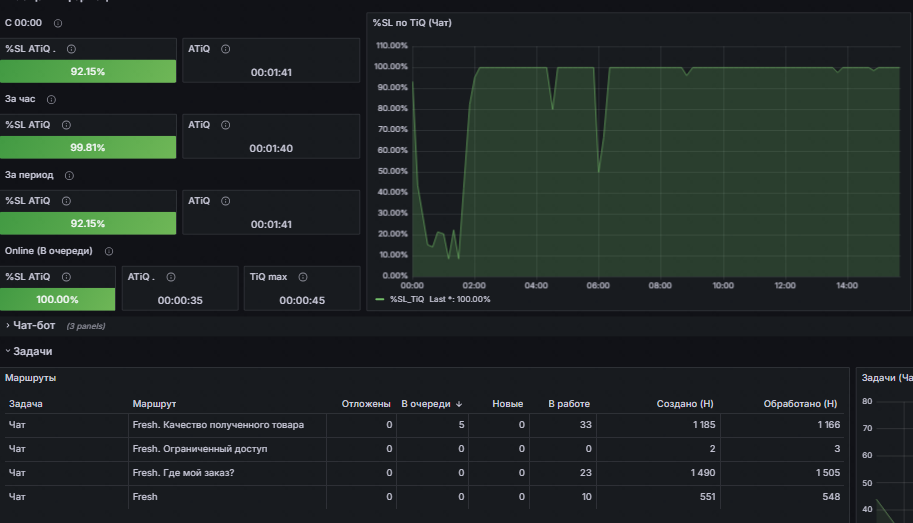Click the sort arrow in "В очереди" column

pos(459,404)
